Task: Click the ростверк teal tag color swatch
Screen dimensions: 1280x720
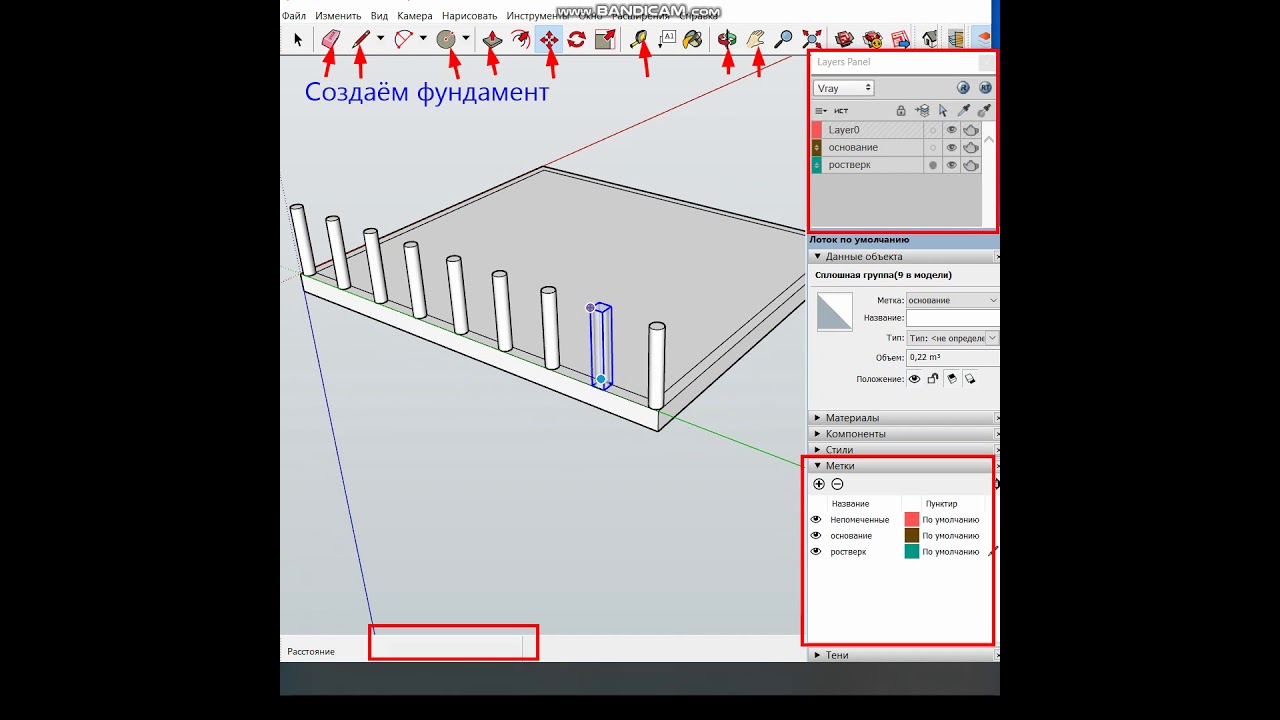Action: [x=912, y=552]
